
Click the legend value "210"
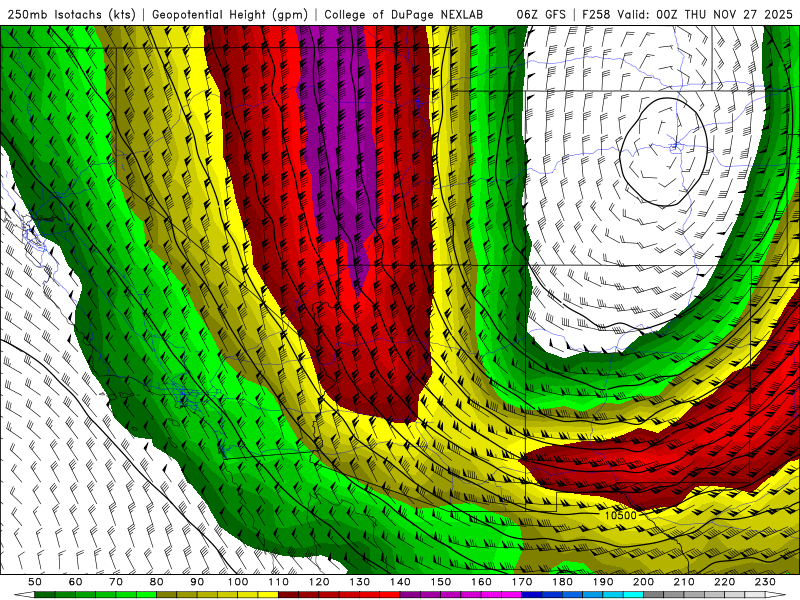click(x=684, y=582)
